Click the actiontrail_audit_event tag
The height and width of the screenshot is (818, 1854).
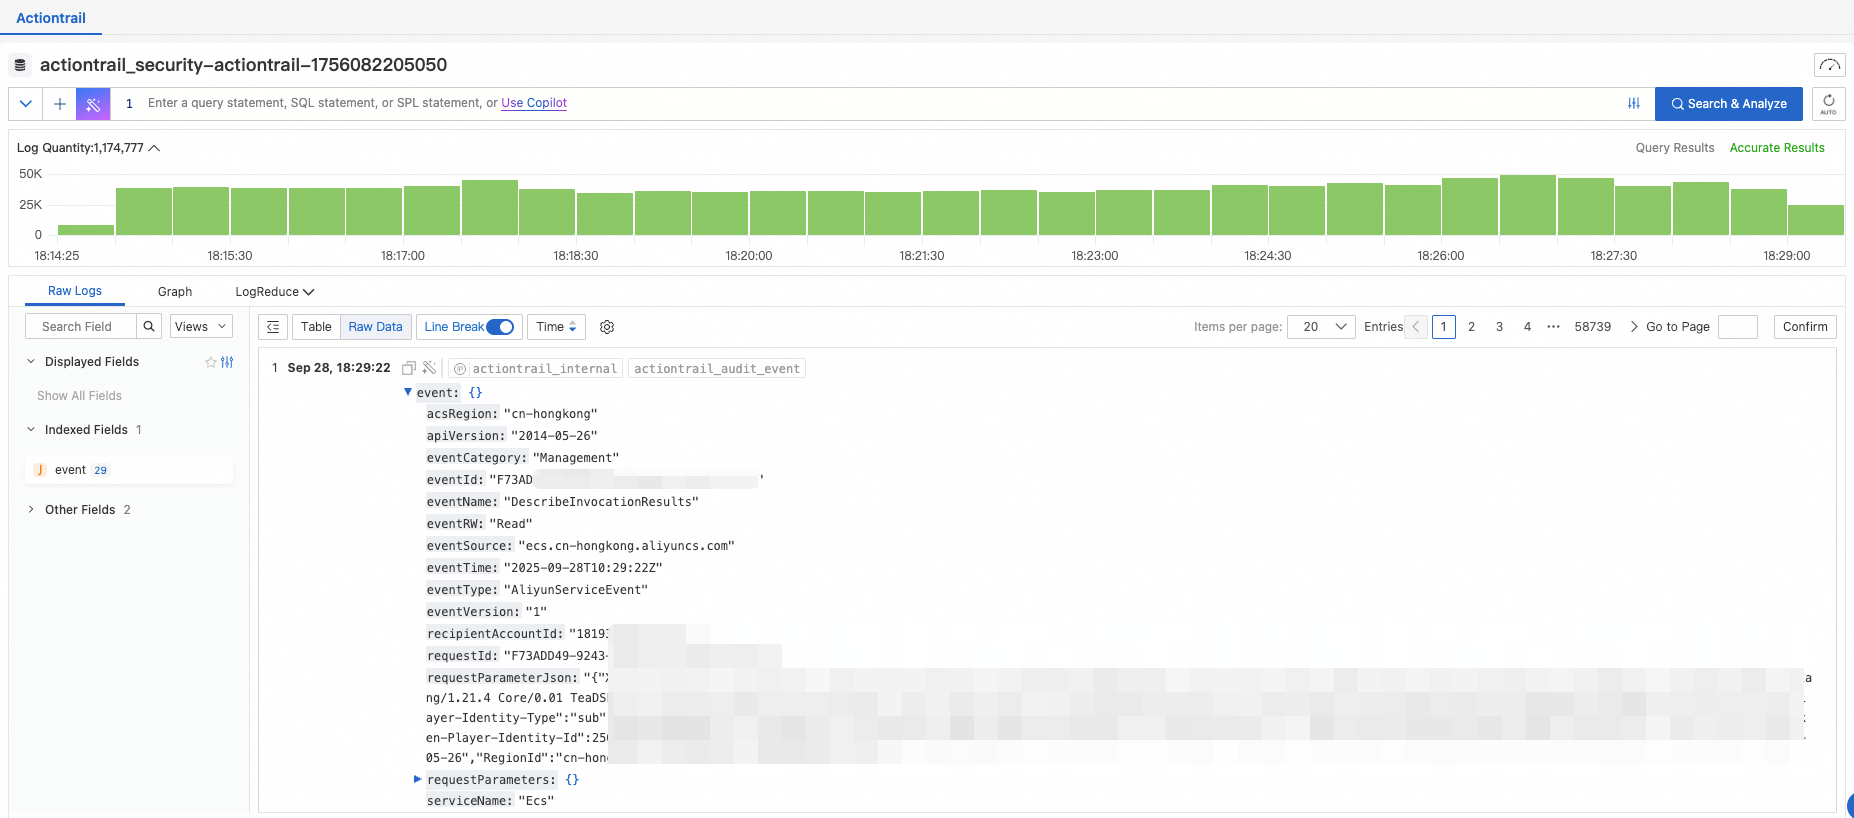coord(717,369)
